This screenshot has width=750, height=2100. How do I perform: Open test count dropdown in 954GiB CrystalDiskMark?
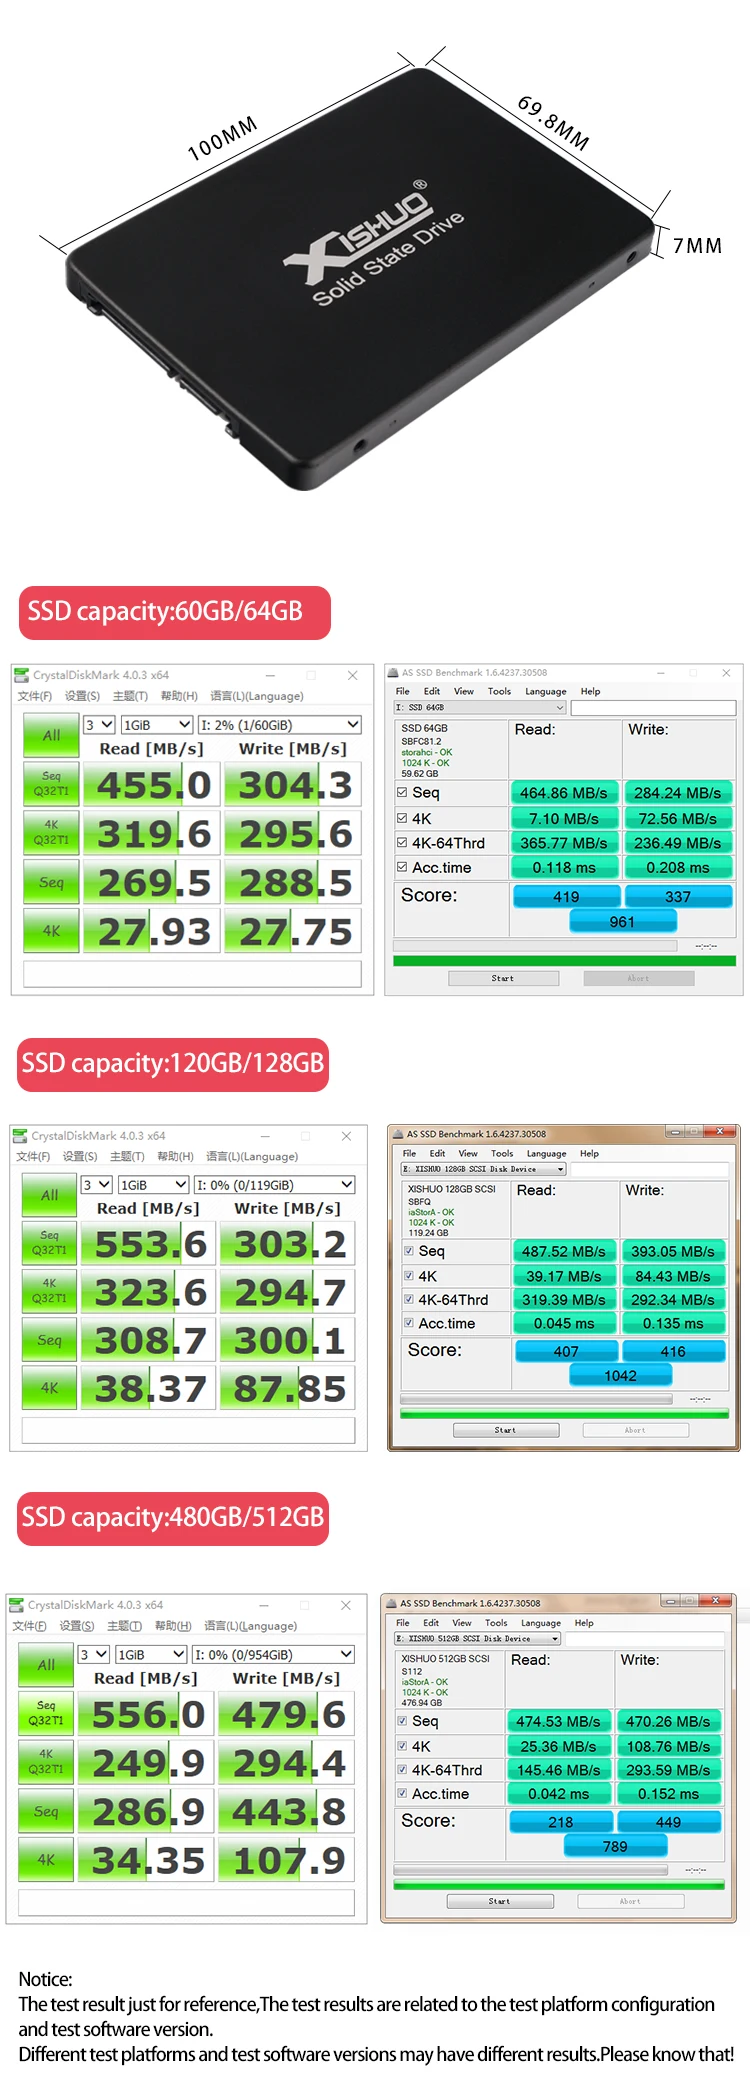94,1655
